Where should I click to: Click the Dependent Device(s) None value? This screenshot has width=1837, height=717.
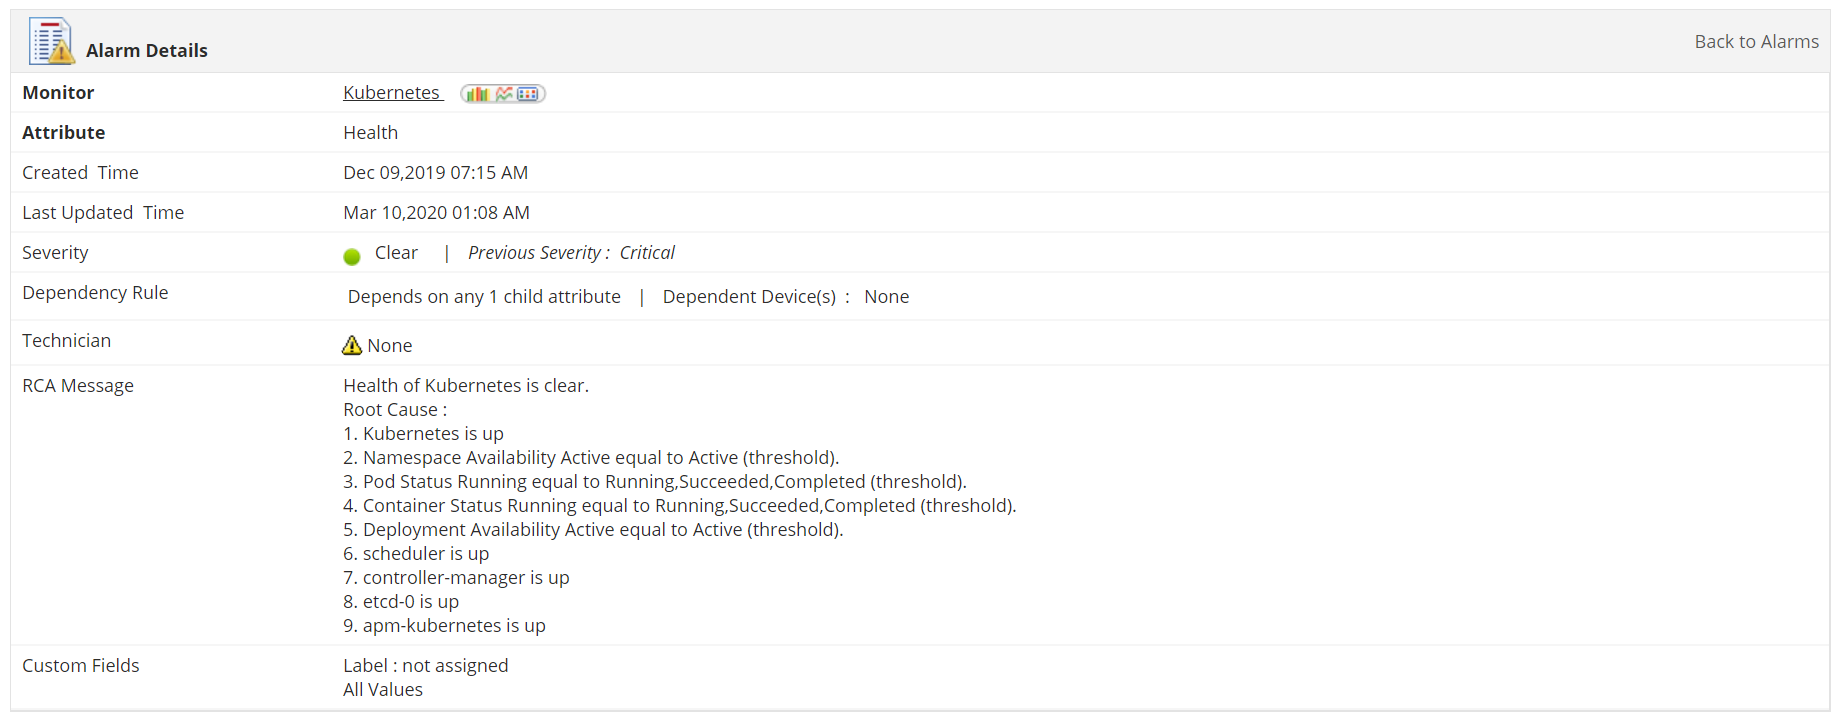coord(886,296)
